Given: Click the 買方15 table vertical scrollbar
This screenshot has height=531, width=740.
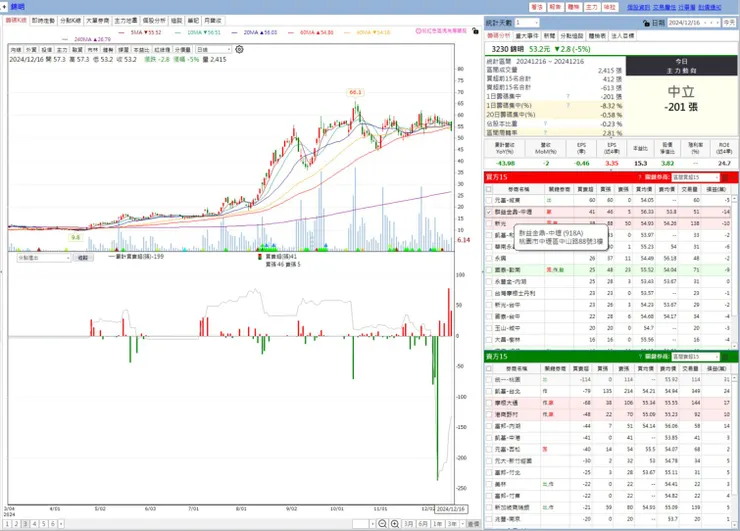Looking at the screenshot, I should tap(735, 272).
